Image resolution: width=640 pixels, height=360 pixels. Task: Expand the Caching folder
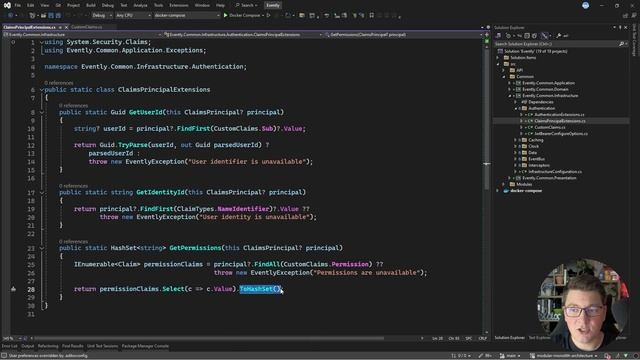(x=516, y=140)
